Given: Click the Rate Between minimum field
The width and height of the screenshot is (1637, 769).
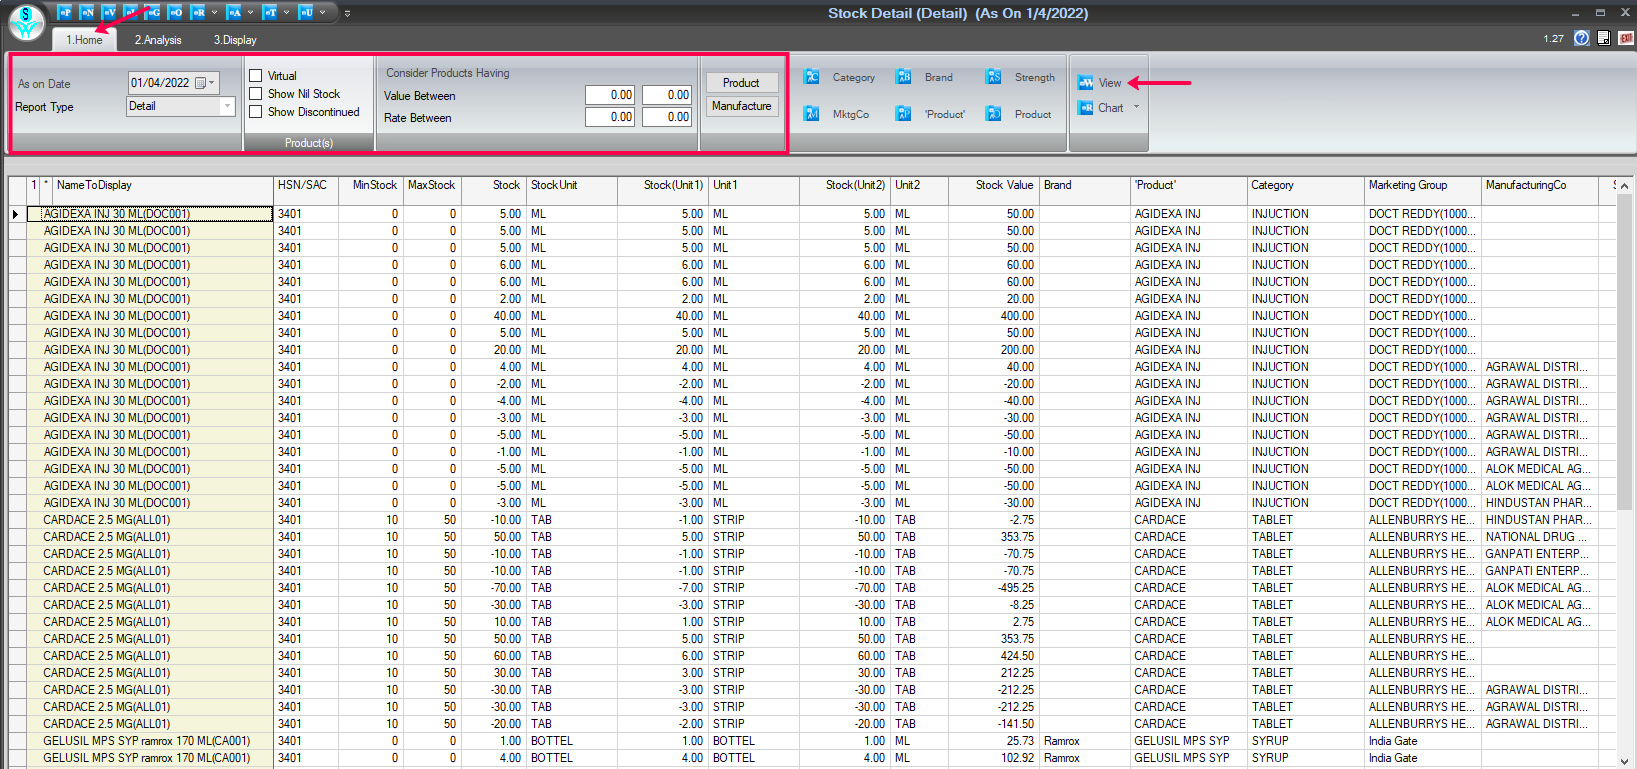Looking at the screenshot, I should [x=610, y=117].
